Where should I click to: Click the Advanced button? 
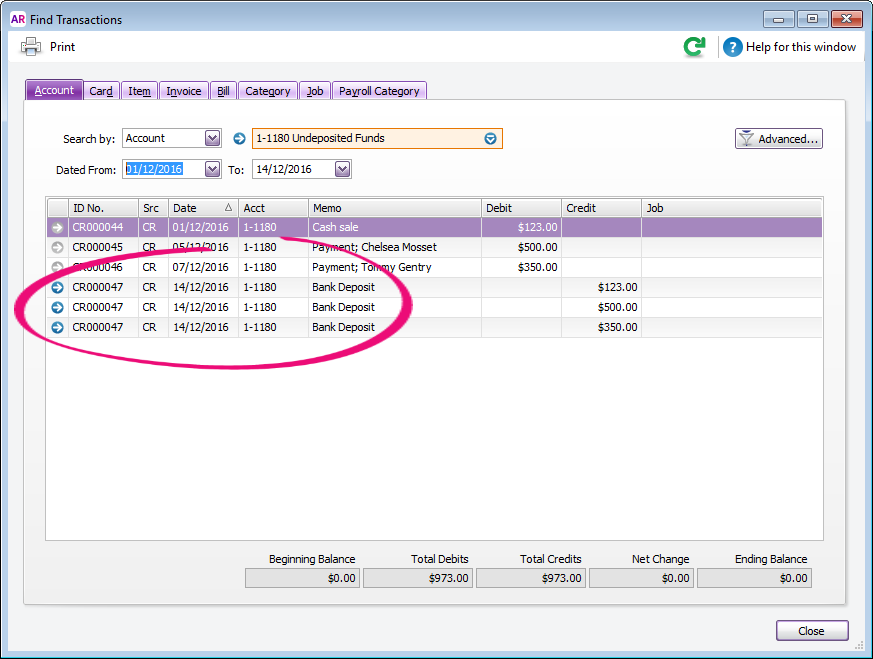pos(778,138)
